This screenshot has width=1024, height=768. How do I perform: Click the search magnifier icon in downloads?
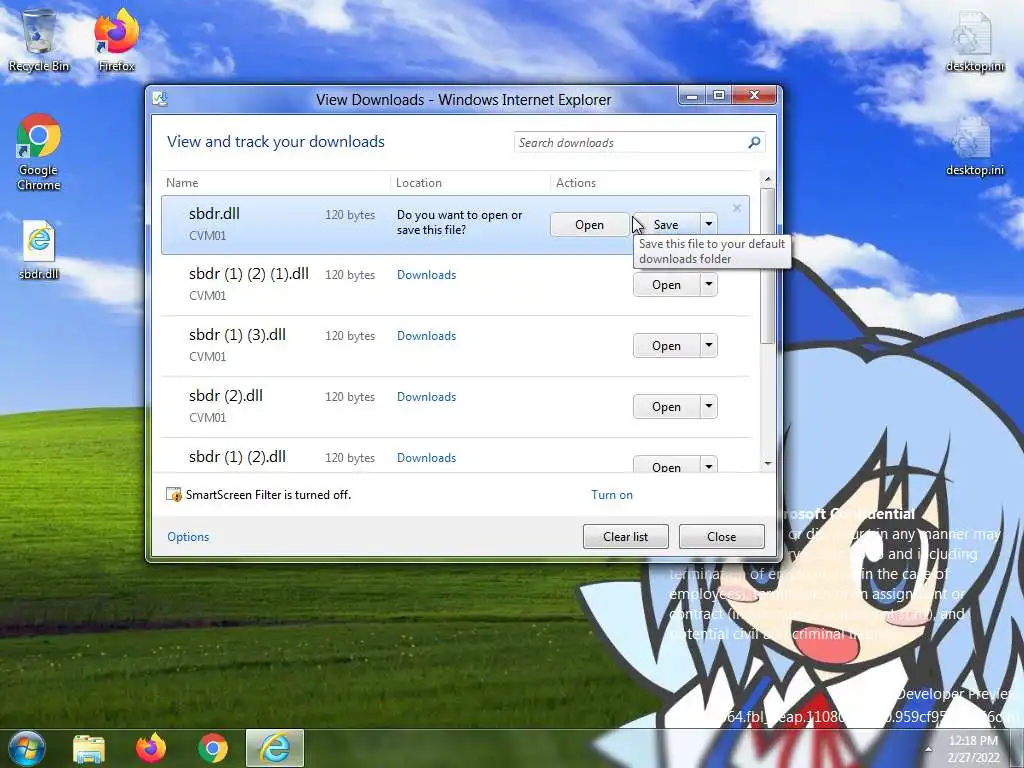(754, 142)
